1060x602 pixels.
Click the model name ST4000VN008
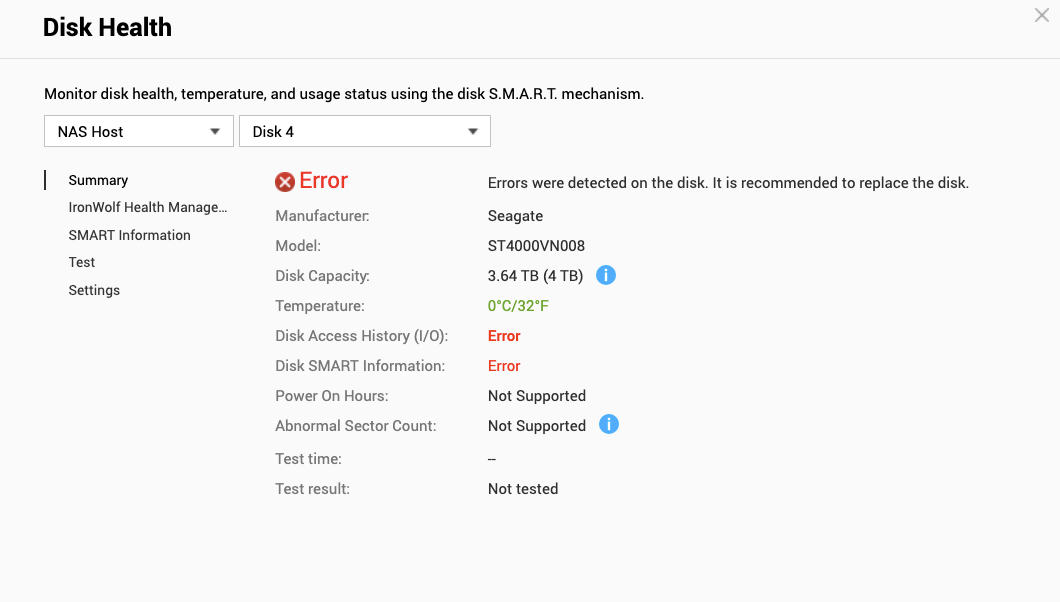point(535,245)
